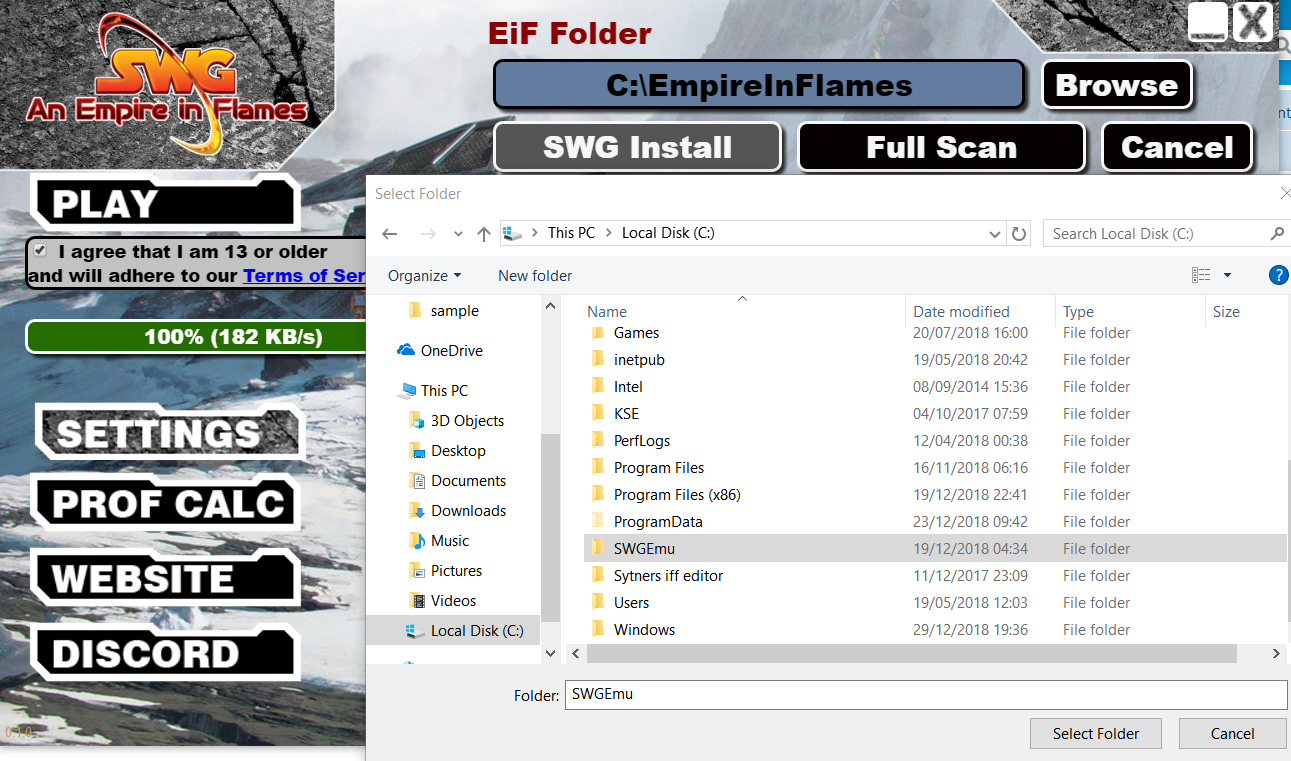Image resolution: width=1291 pixels, height=761 pixels.
Task: Select the SWGEmu folder icon
Action: click(x=598, y=548)
